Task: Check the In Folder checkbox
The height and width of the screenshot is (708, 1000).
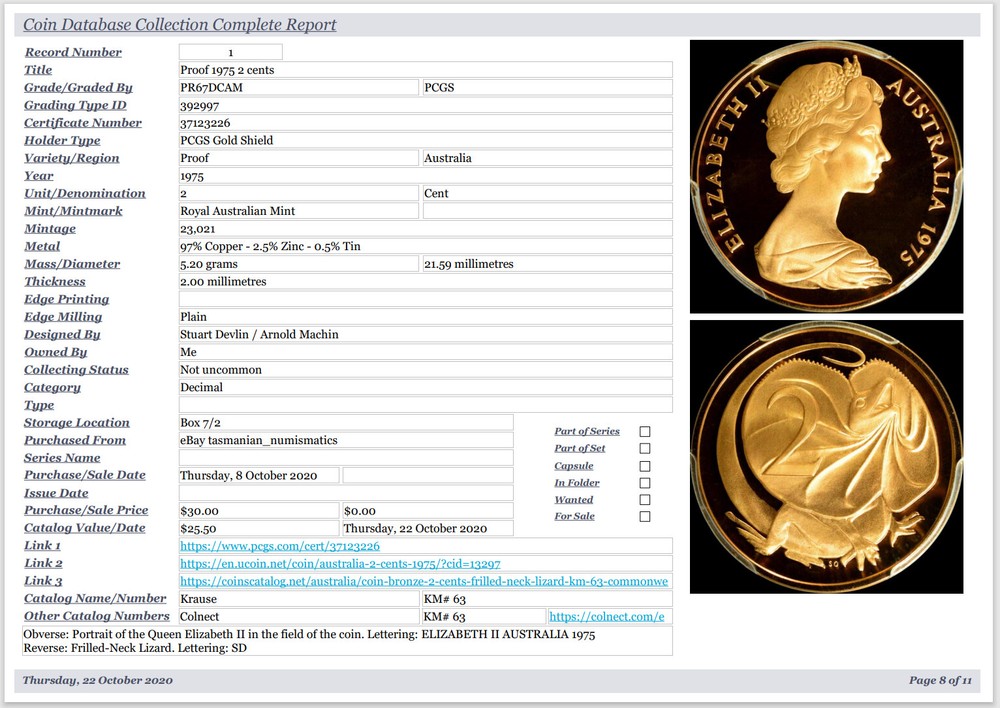Action: coord(644,482)
